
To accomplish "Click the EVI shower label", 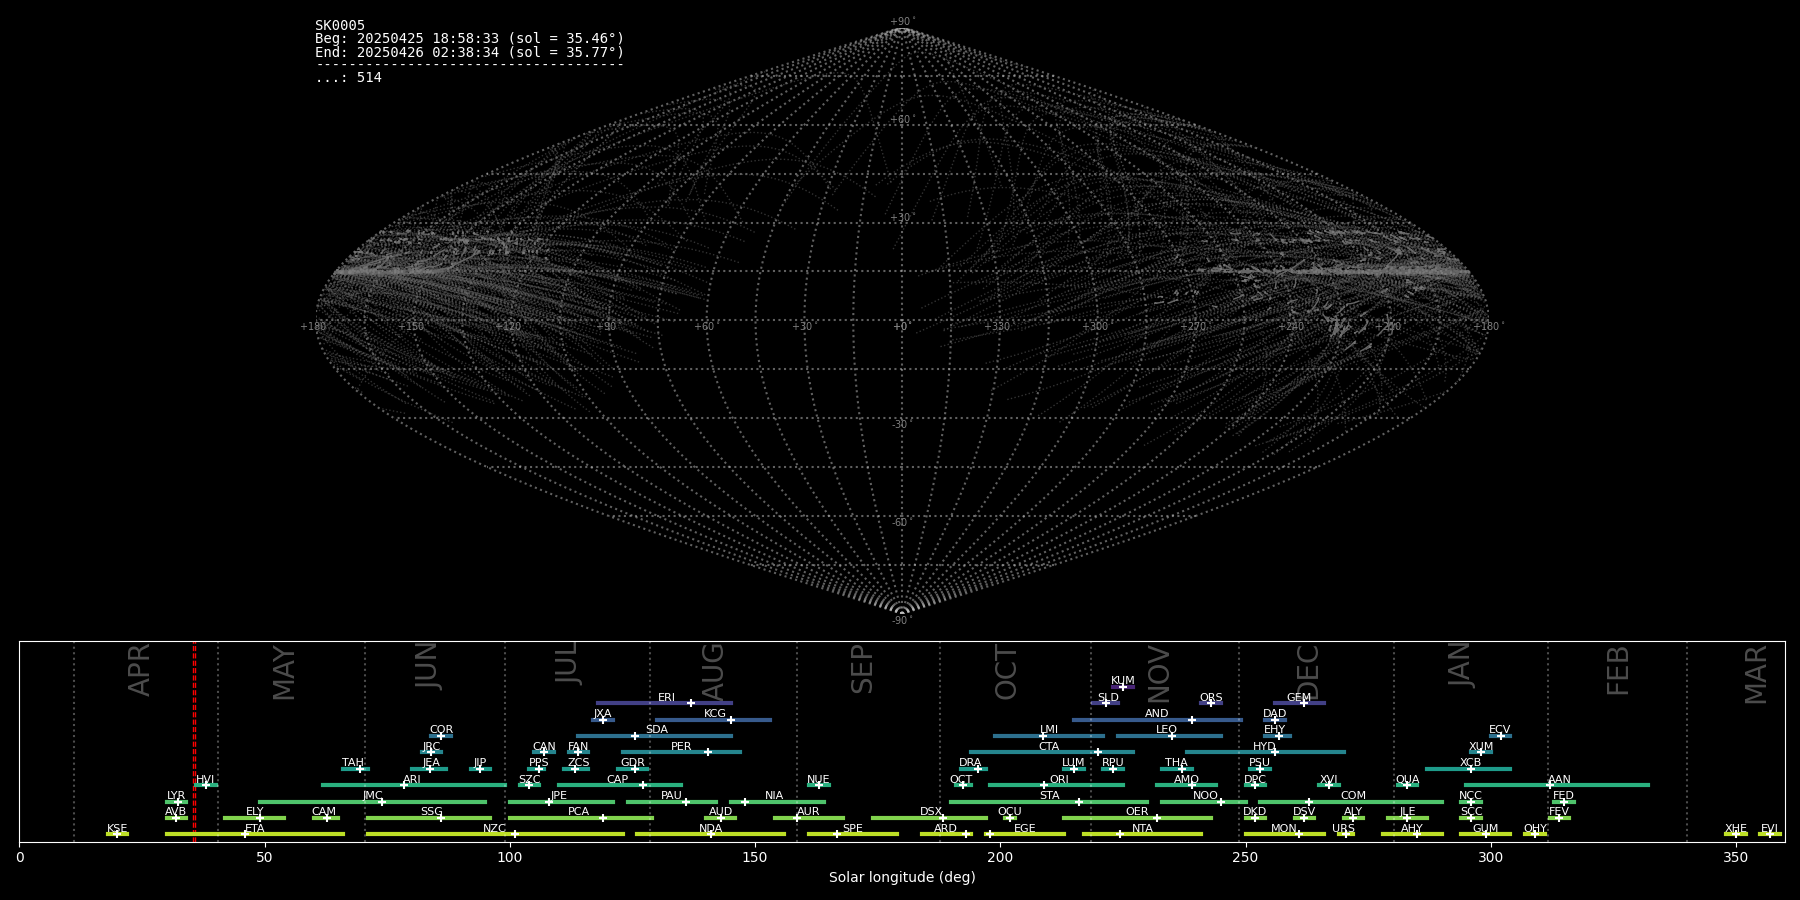I will pyautogui.click(x=1769, y=829).
